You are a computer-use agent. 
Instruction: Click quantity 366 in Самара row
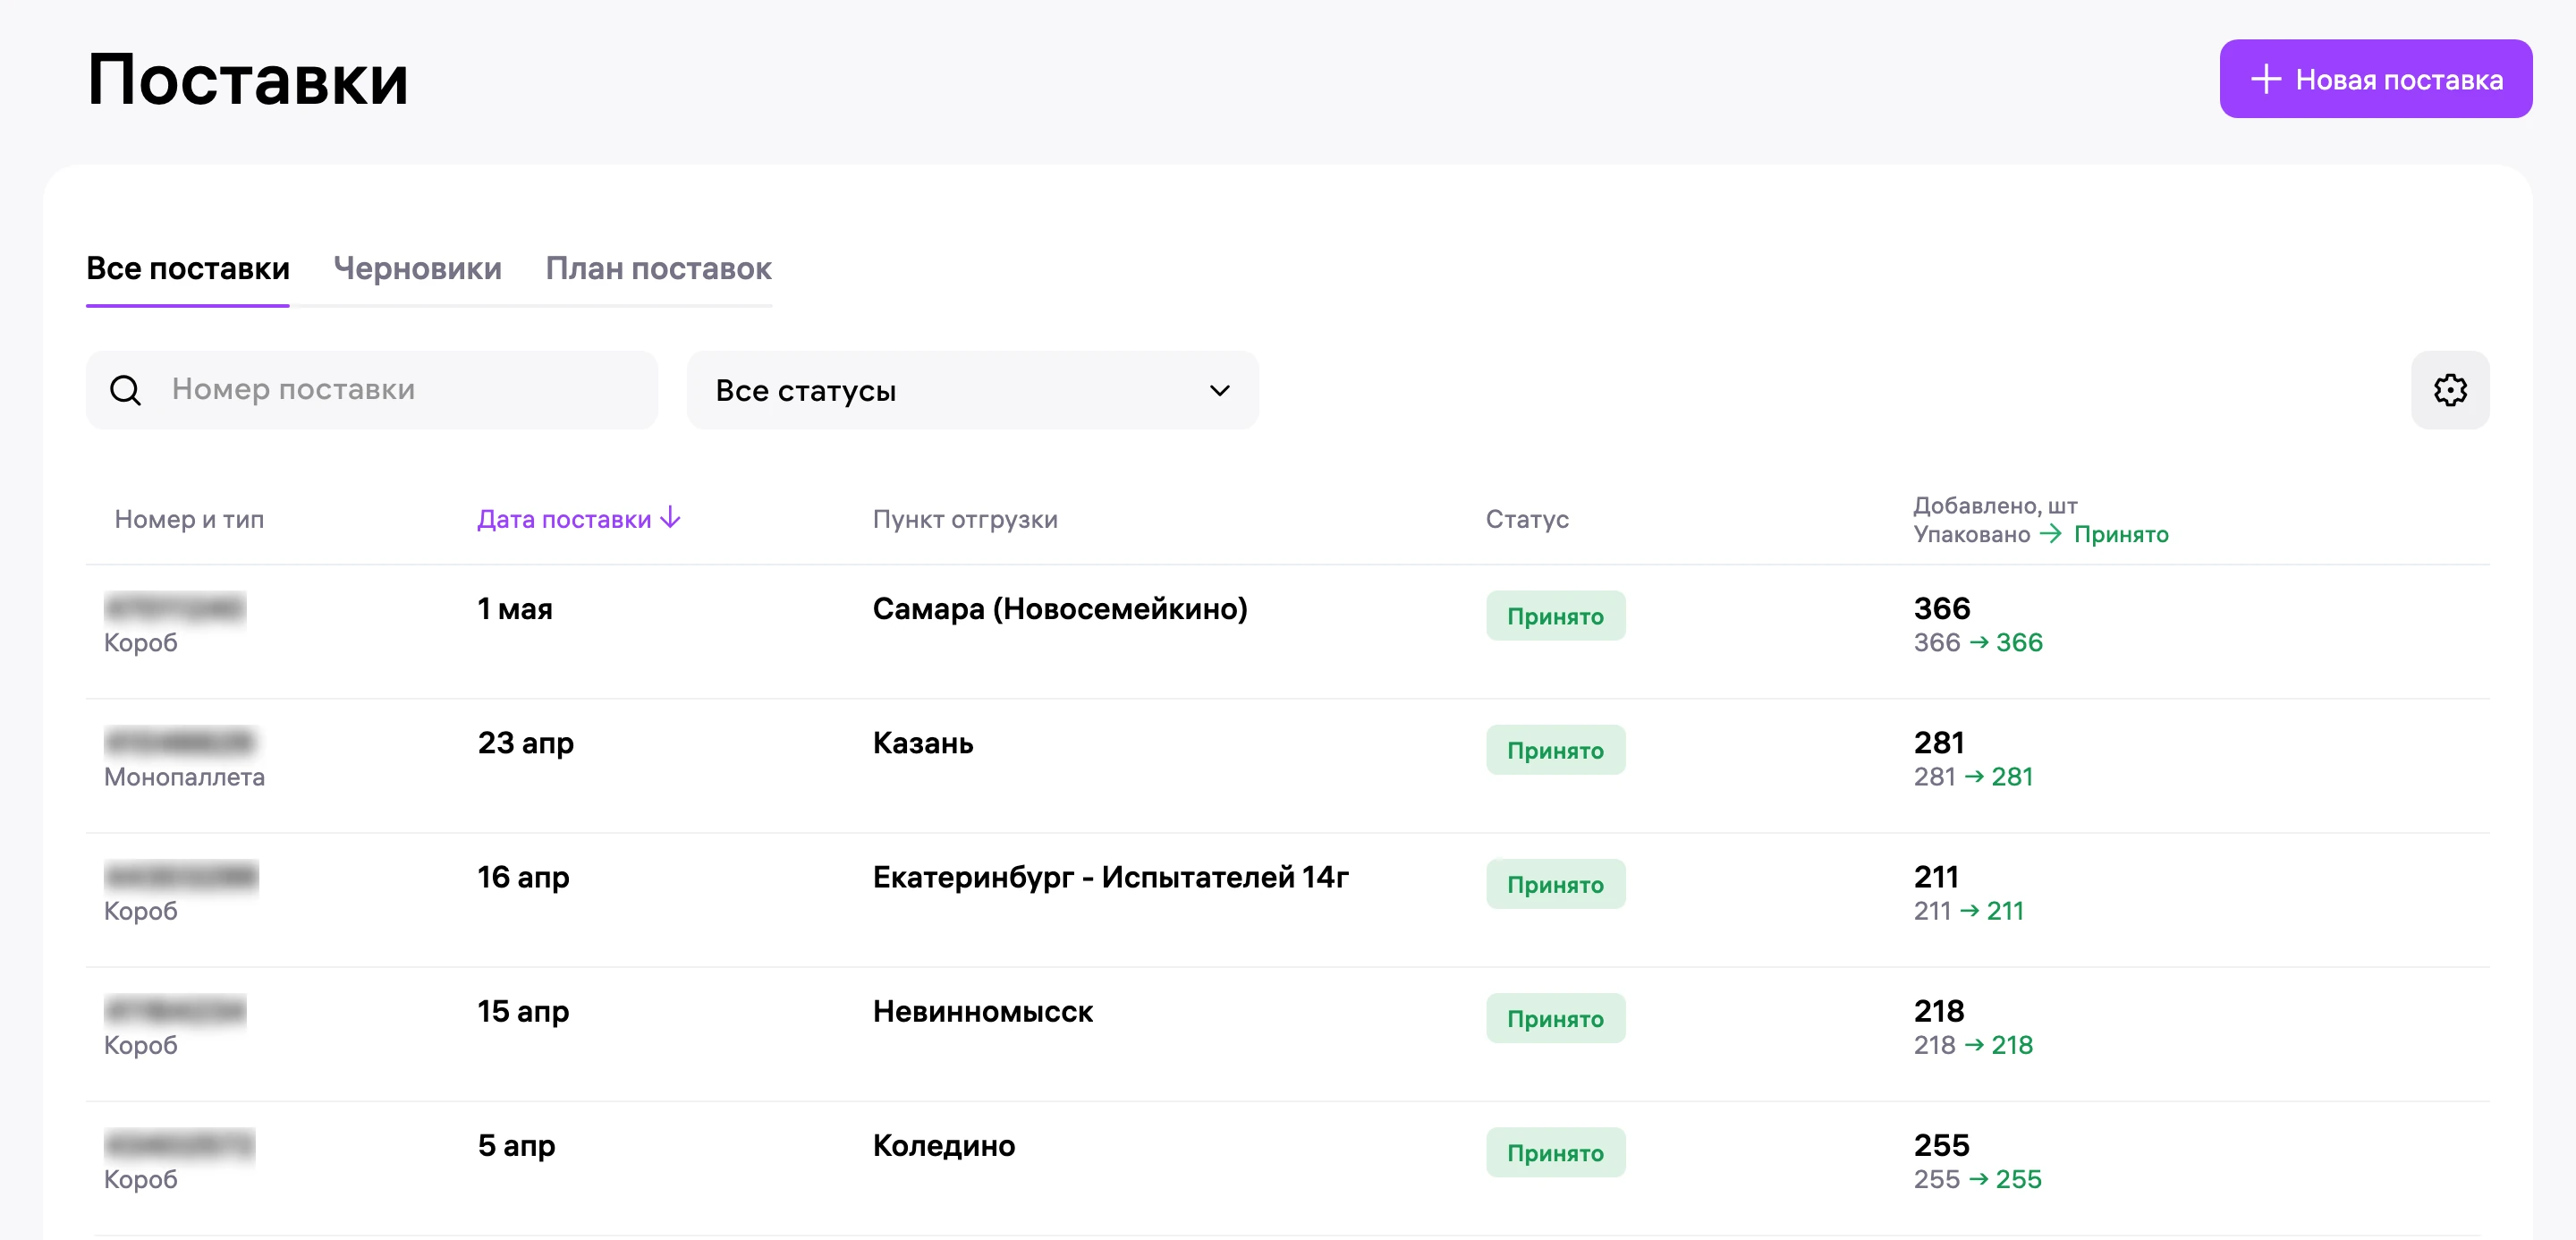coord(1941,608)
